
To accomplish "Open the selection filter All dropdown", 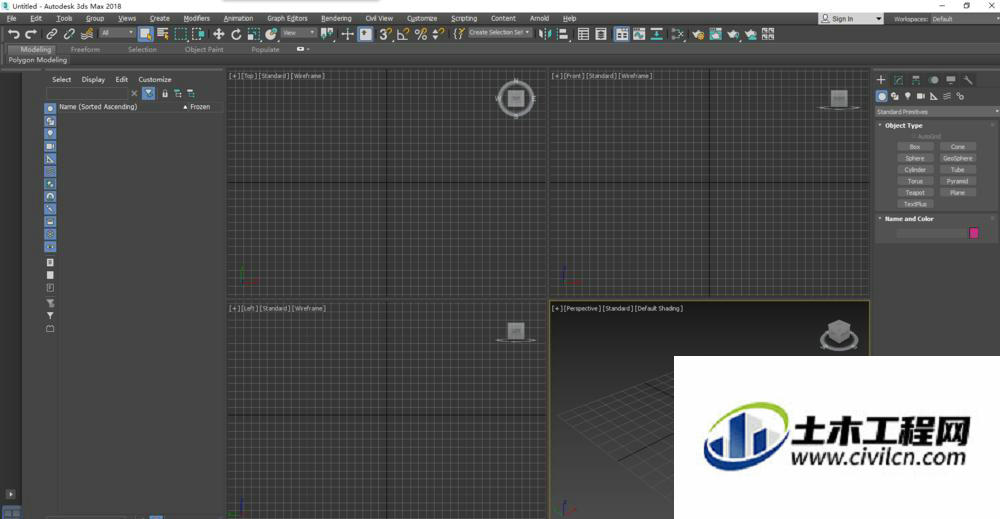I will pyautogui.click(x=117, y=33).
